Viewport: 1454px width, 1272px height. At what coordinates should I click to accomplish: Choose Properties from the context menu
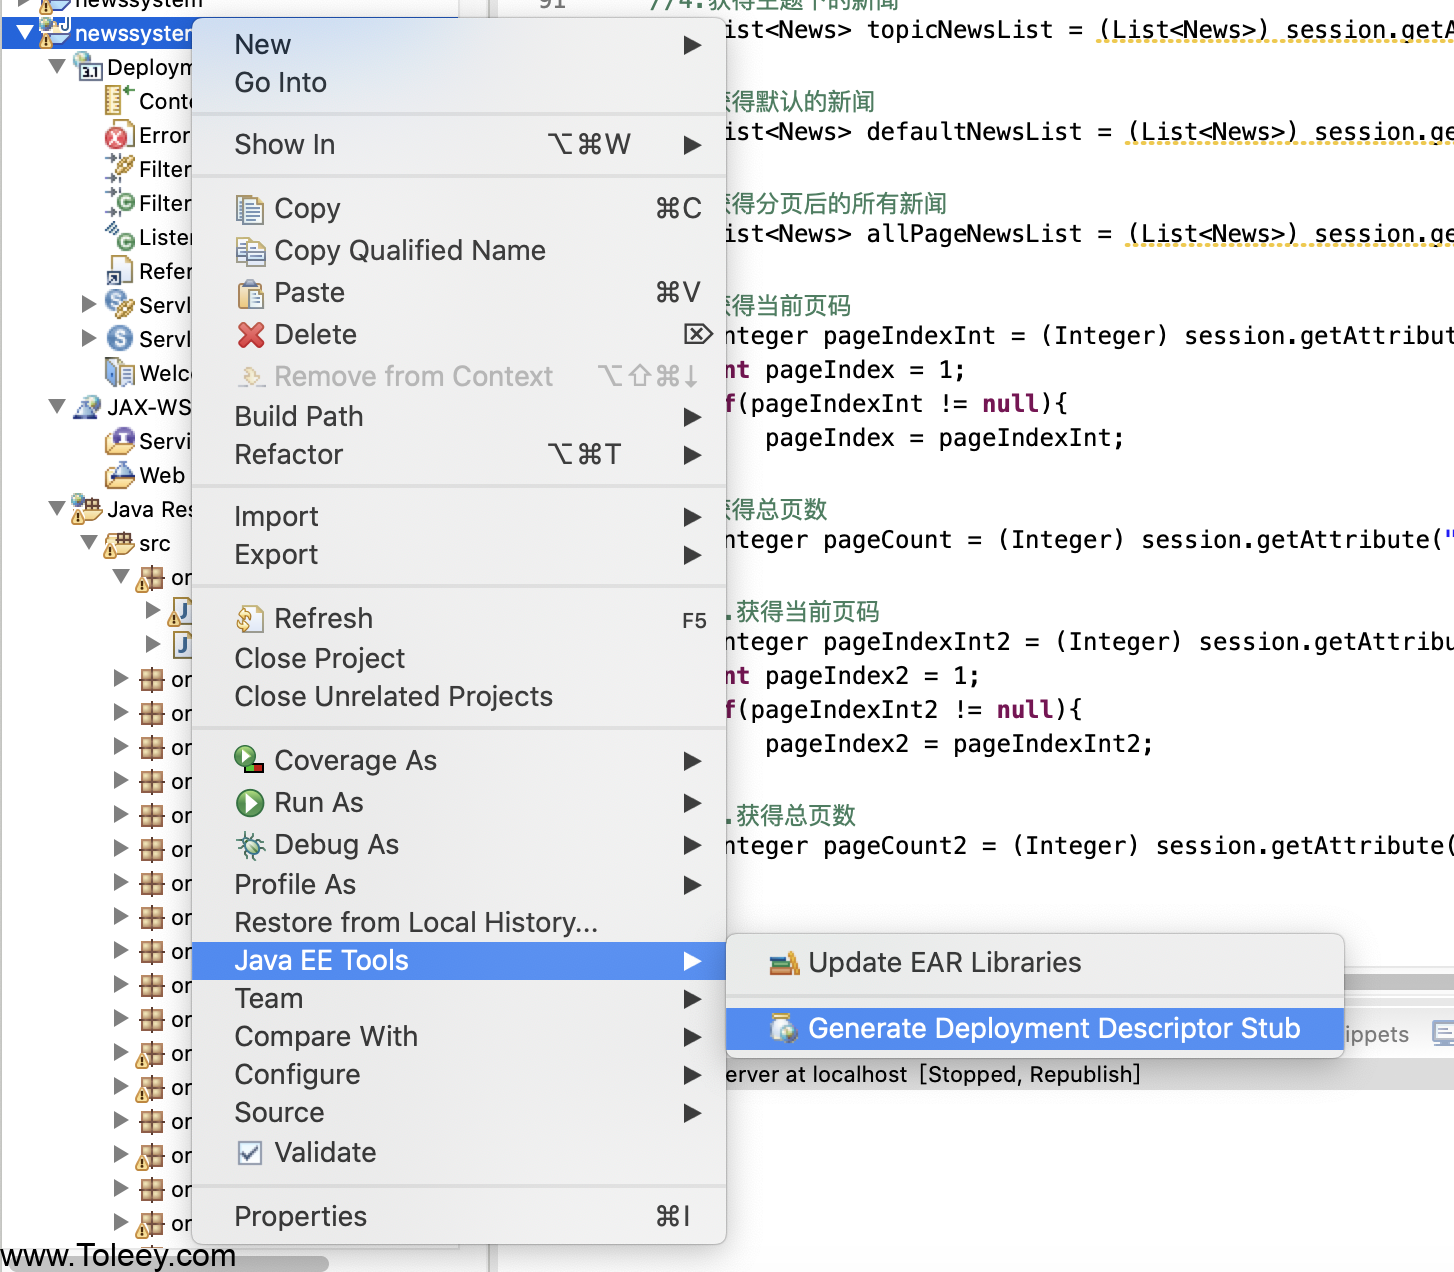[300, 1217]
